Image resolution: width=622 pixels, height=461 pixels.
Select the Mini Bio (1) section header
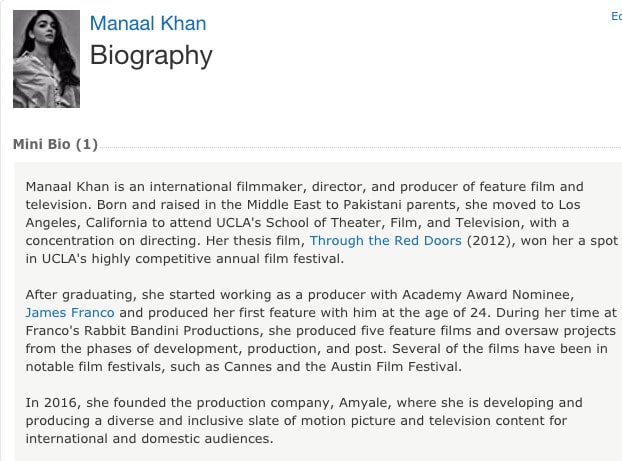point(56,144)
